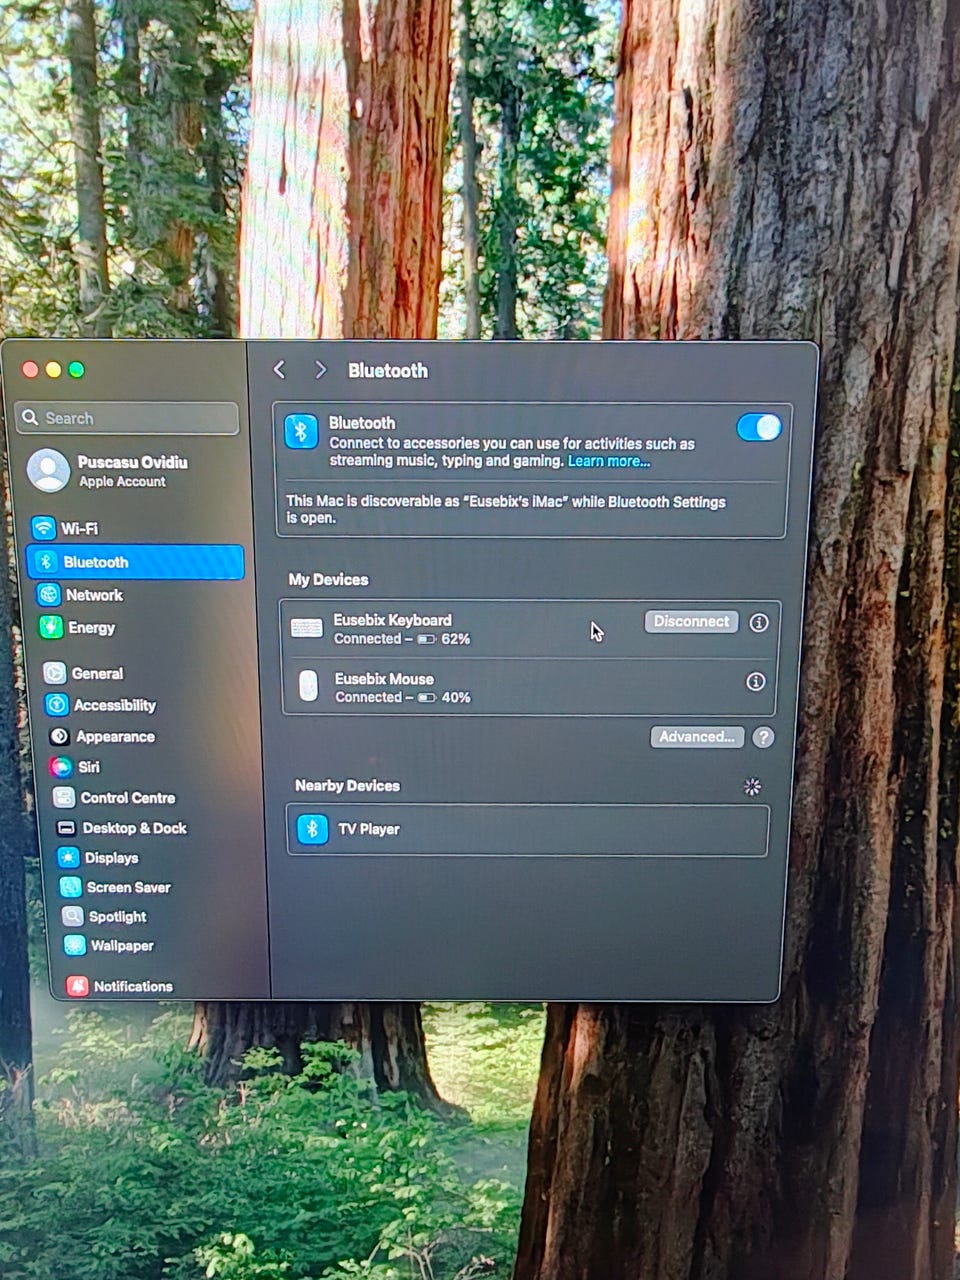Click mouse battery "40%" value

click(x=456, y=698)
